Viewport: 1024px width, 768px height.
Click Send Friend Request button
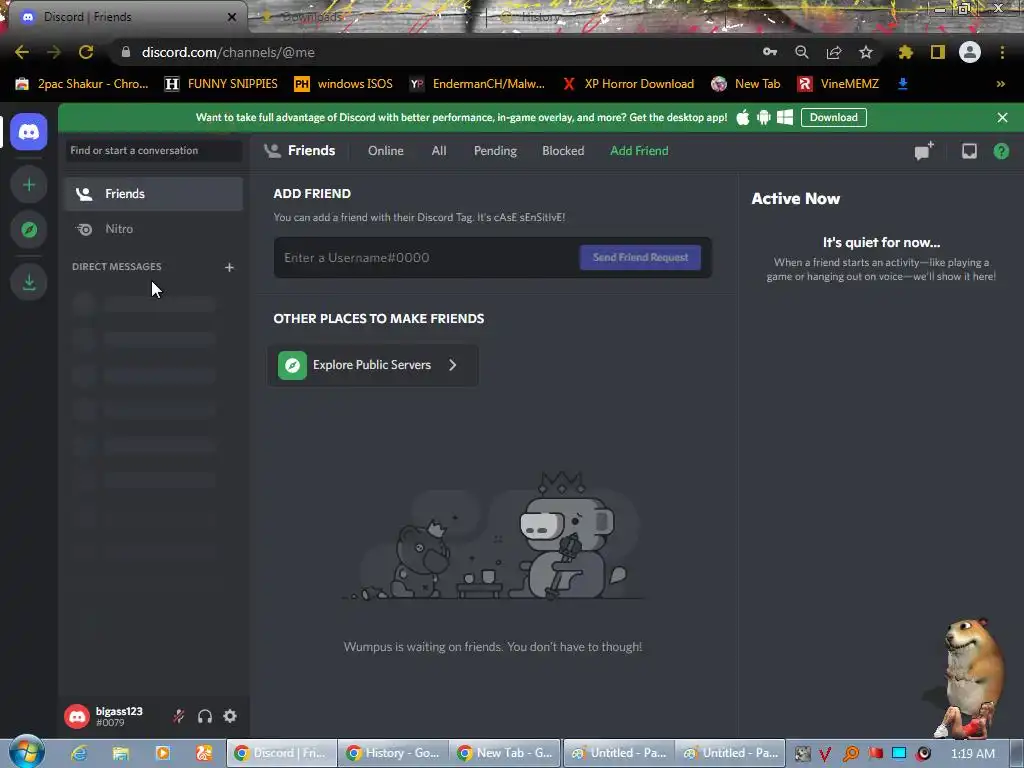640,257
